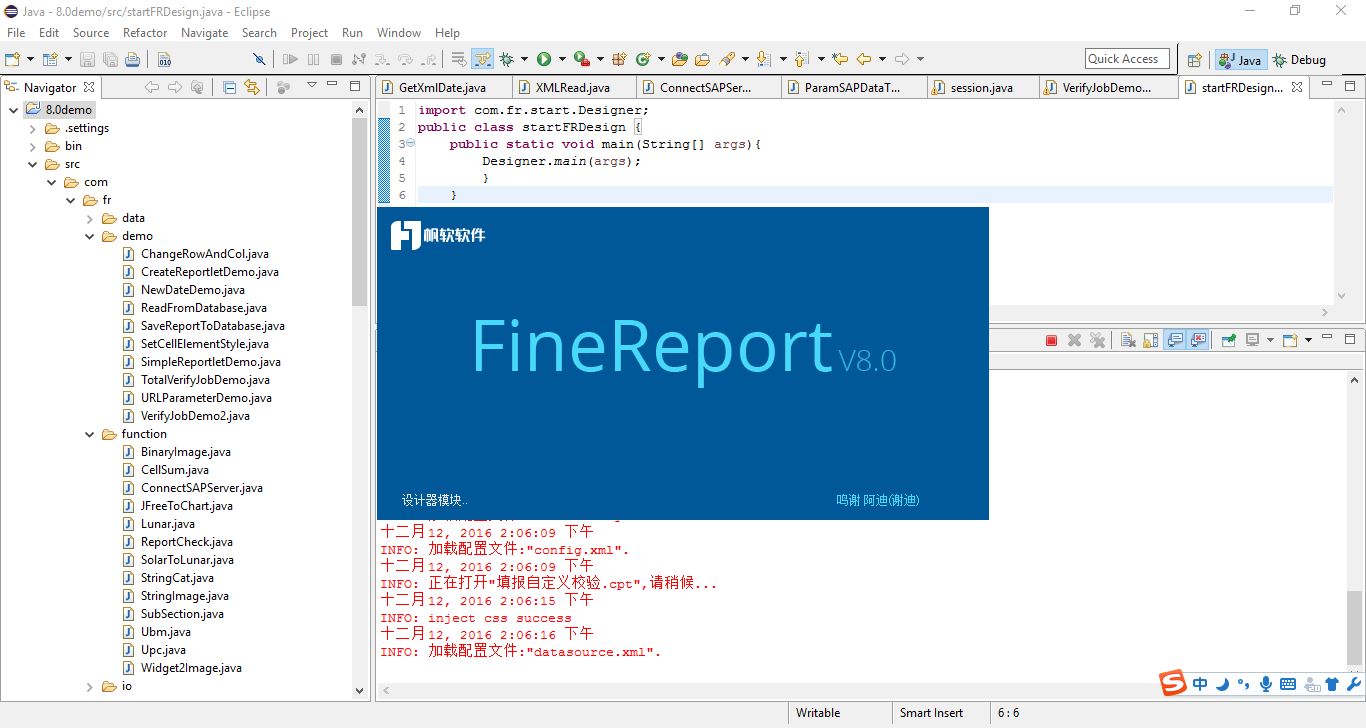Click the Run Last Tool icon
Viewport: 1366px width, 728px height.
pos(581,59)
